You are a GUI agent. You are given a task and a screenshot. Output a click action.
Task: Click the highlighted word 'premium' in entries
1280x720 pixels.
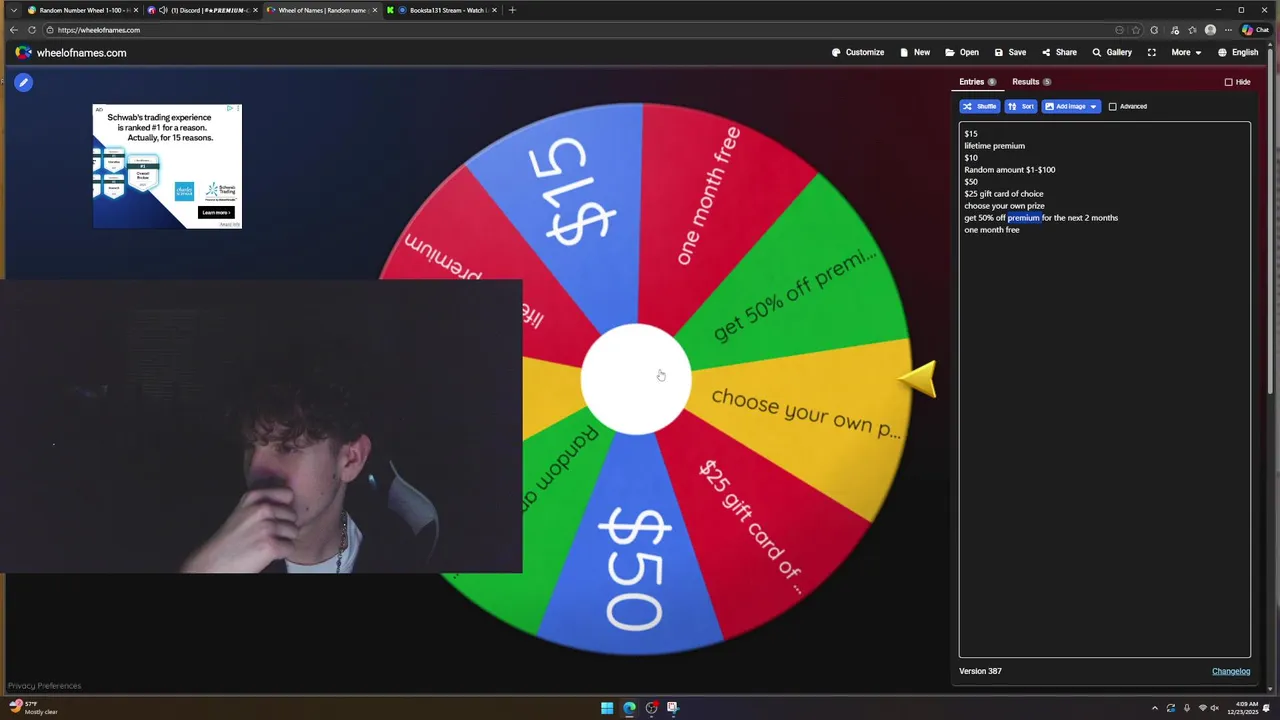coord(1024,218)
